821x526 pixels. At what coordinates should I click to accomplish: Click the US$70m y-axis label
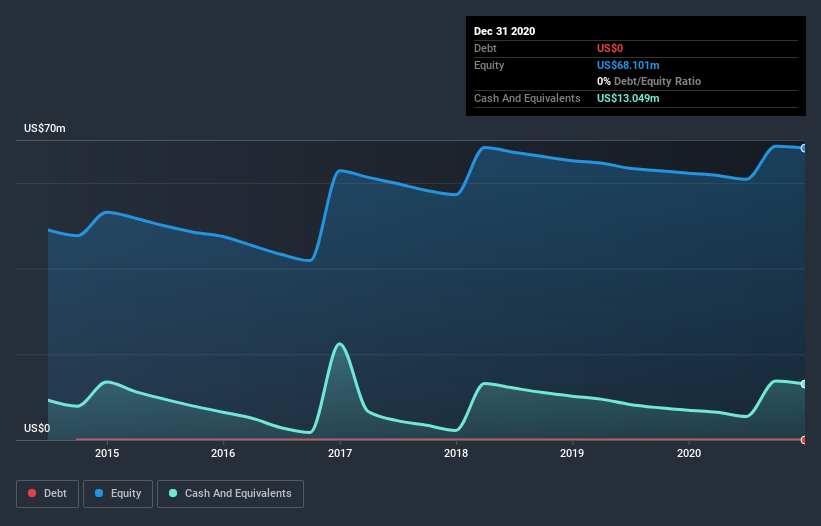tap(45, 128)
